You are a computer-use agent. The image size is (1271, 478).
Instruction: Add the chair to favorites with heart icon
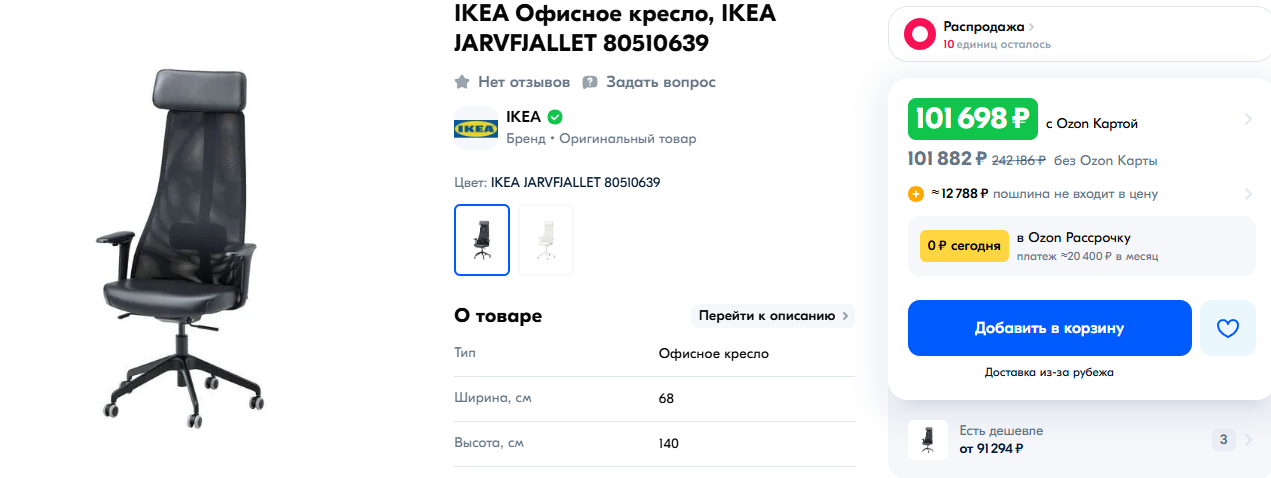[1227, 328]
